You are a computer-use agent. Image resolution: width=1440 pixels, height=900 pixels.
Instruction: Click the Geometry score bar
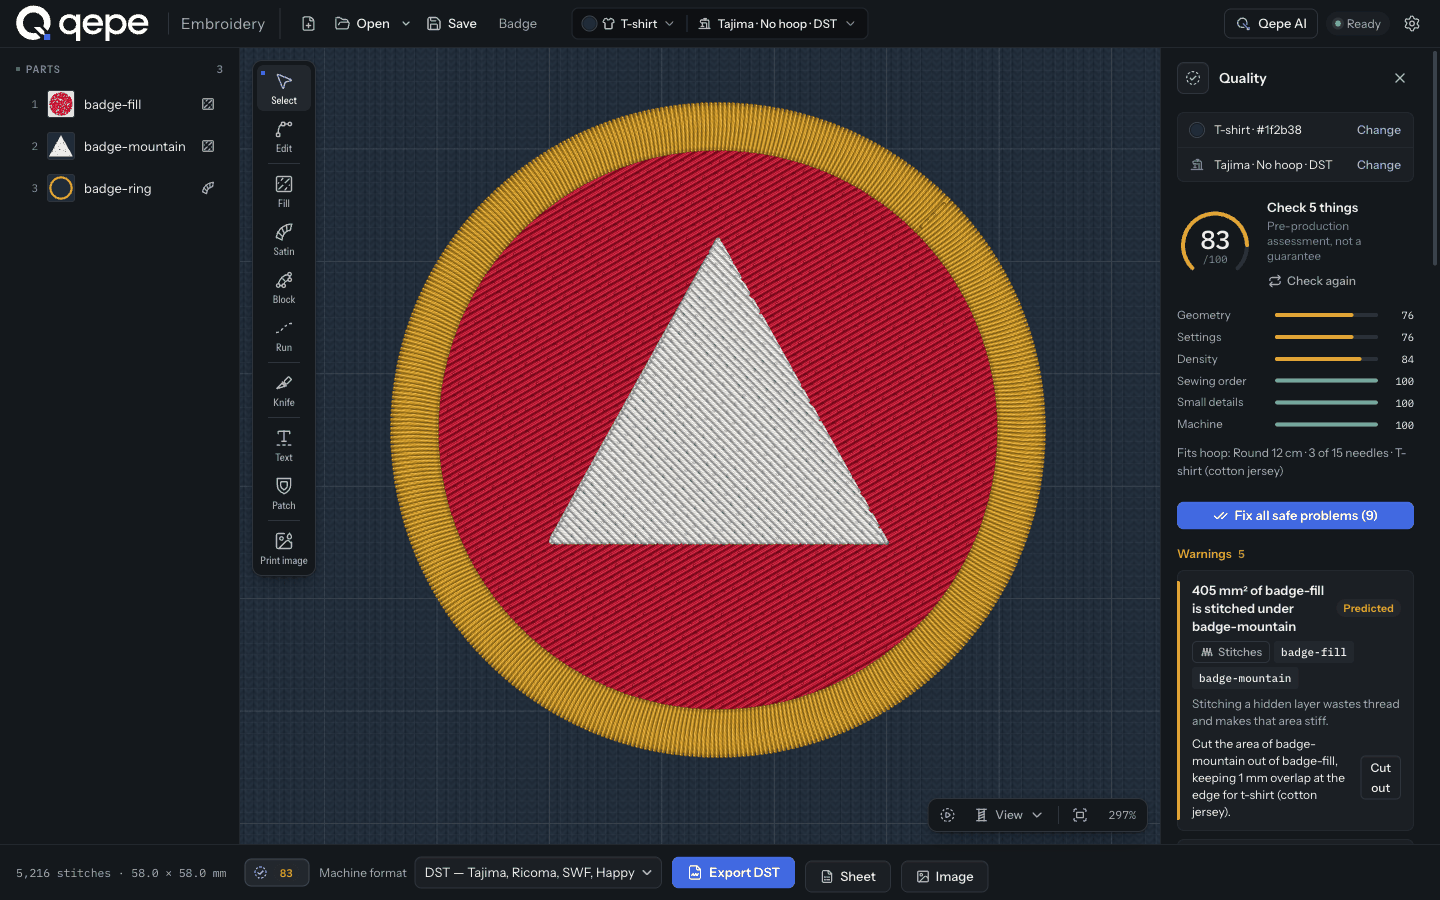pos(1326,315)
